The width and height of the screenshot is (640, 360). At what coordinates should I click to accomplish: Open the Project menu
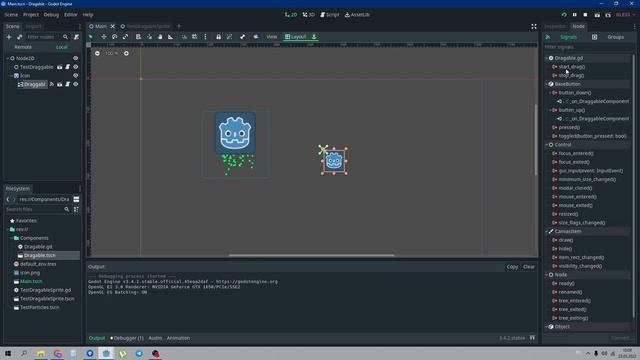tap(31, 15)
